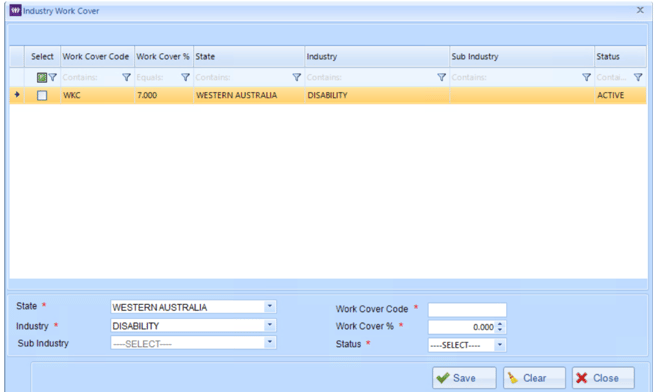
Task: Tick the checkbox for the WKC row
Action: [x=42, y=95]
